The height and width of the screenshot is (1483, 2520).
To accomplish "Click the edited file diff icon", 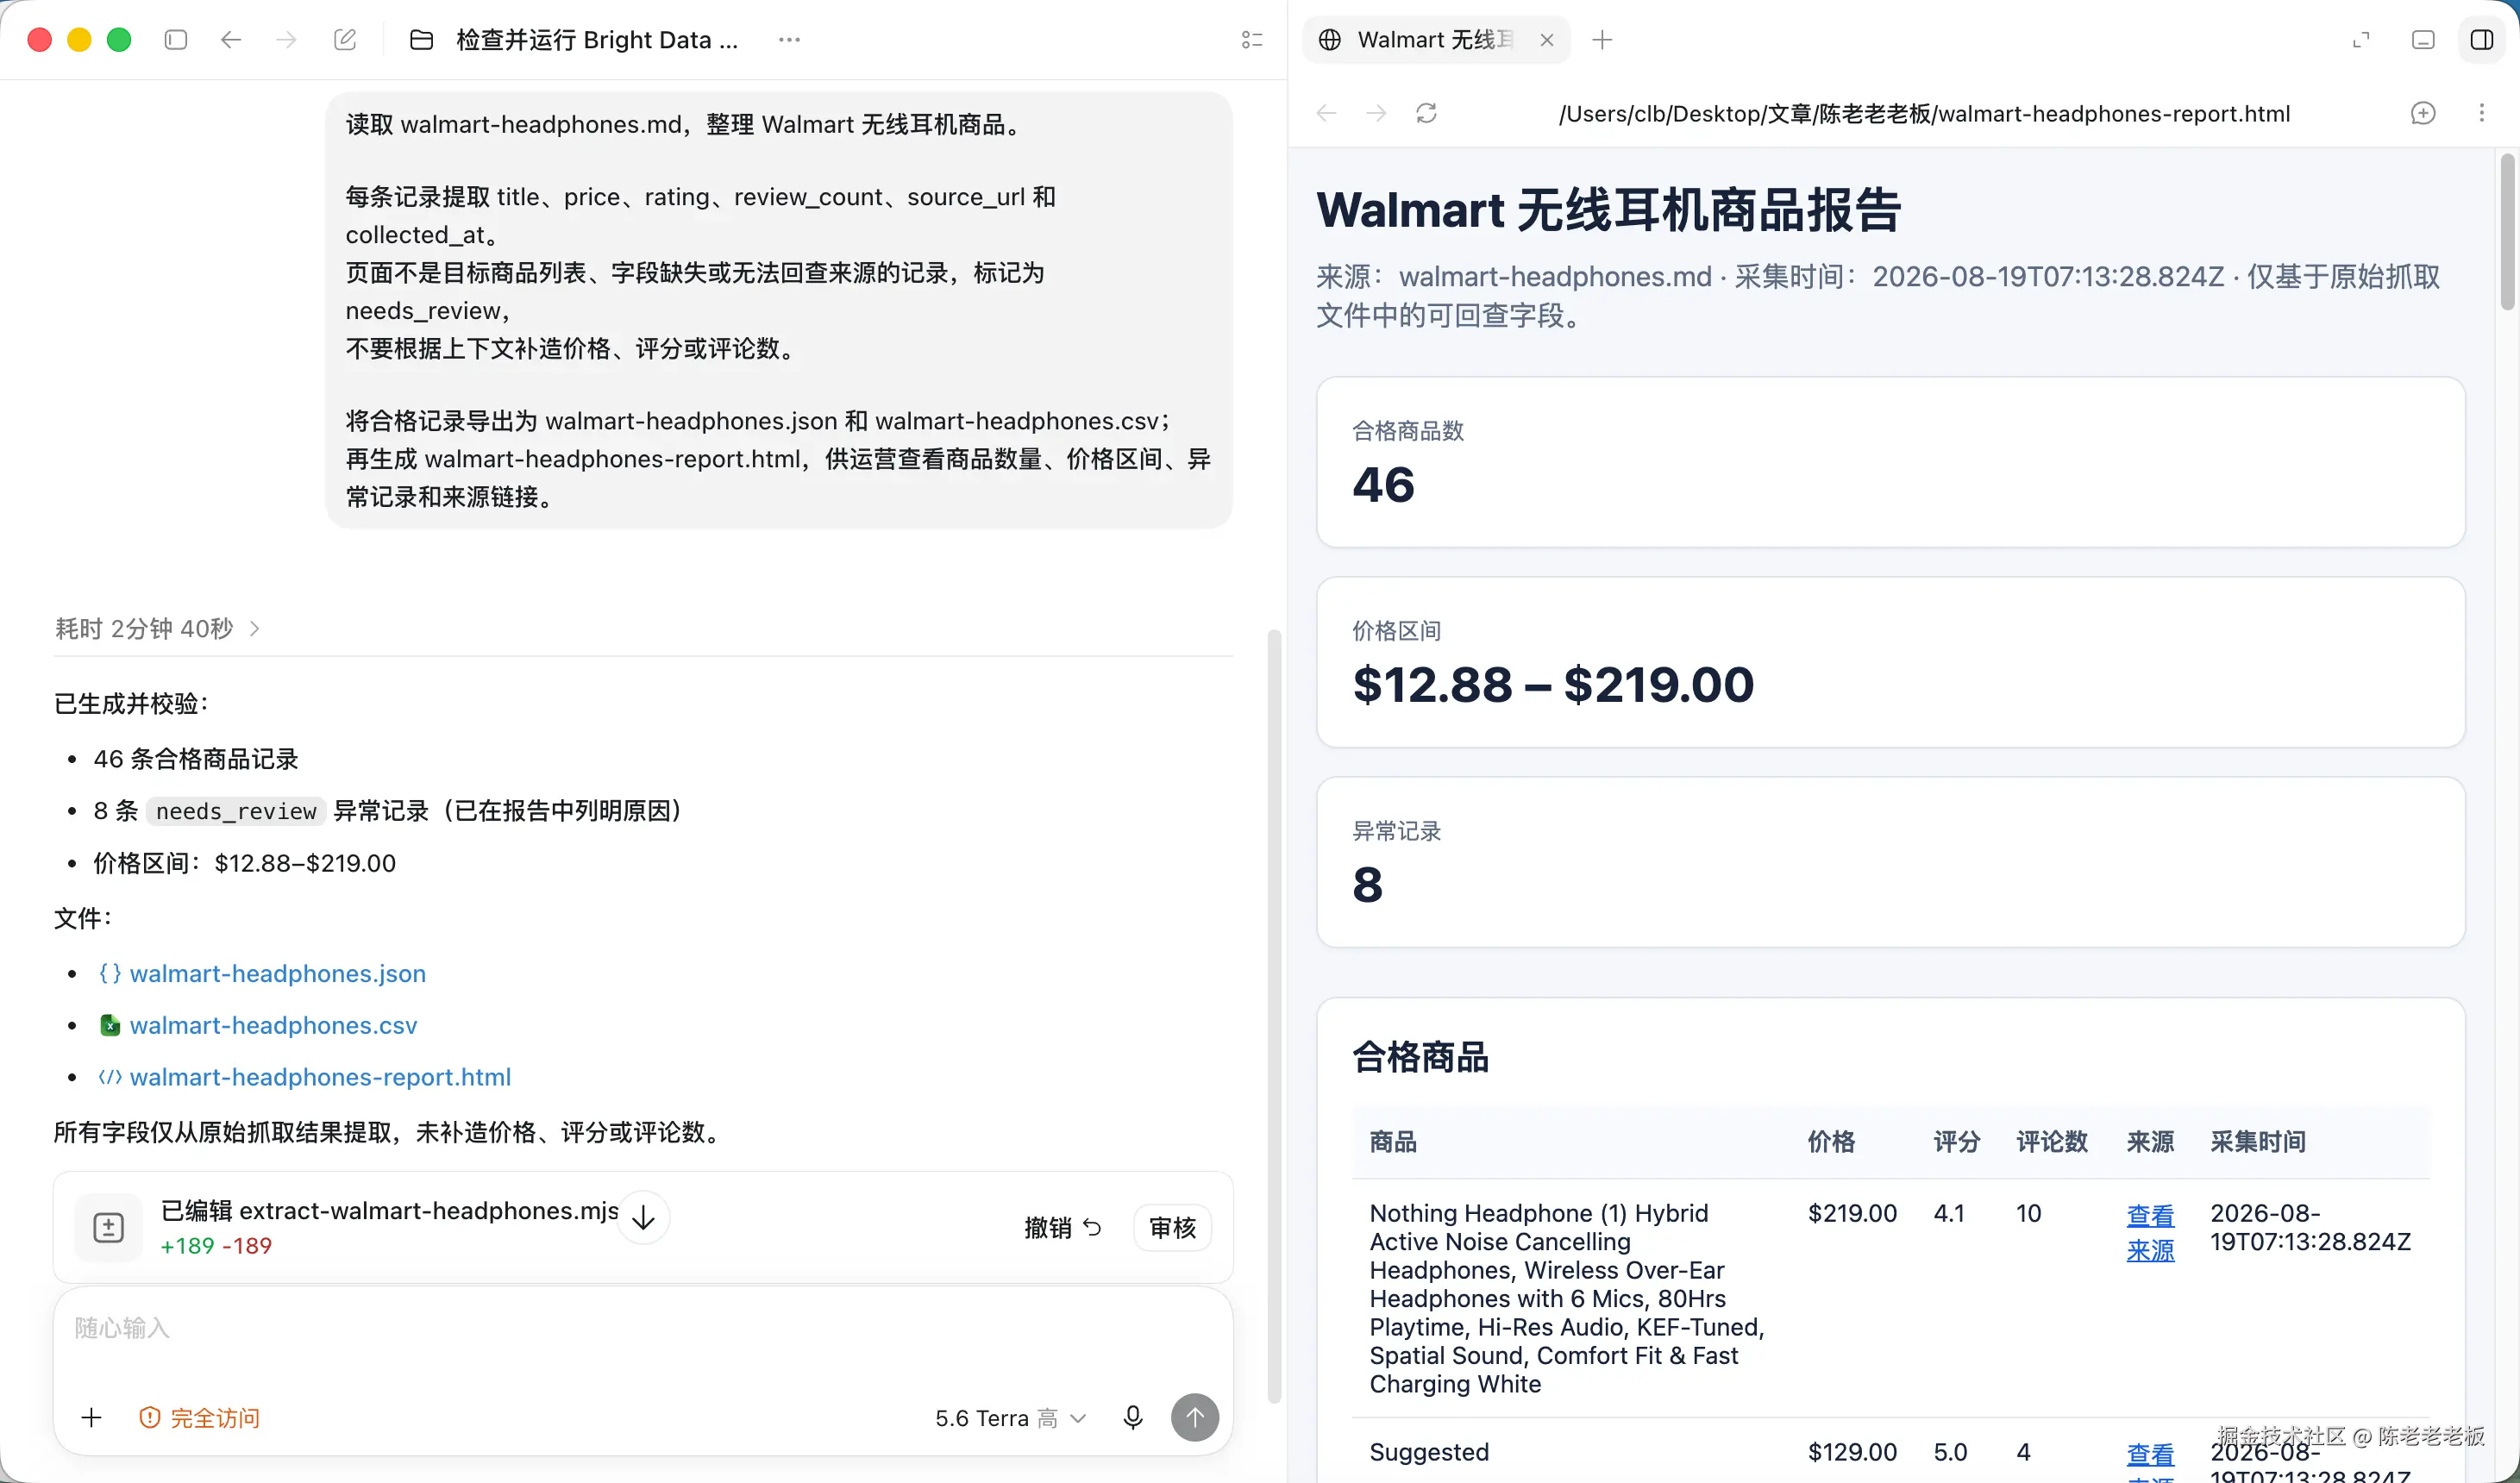I will [108, 1227].
